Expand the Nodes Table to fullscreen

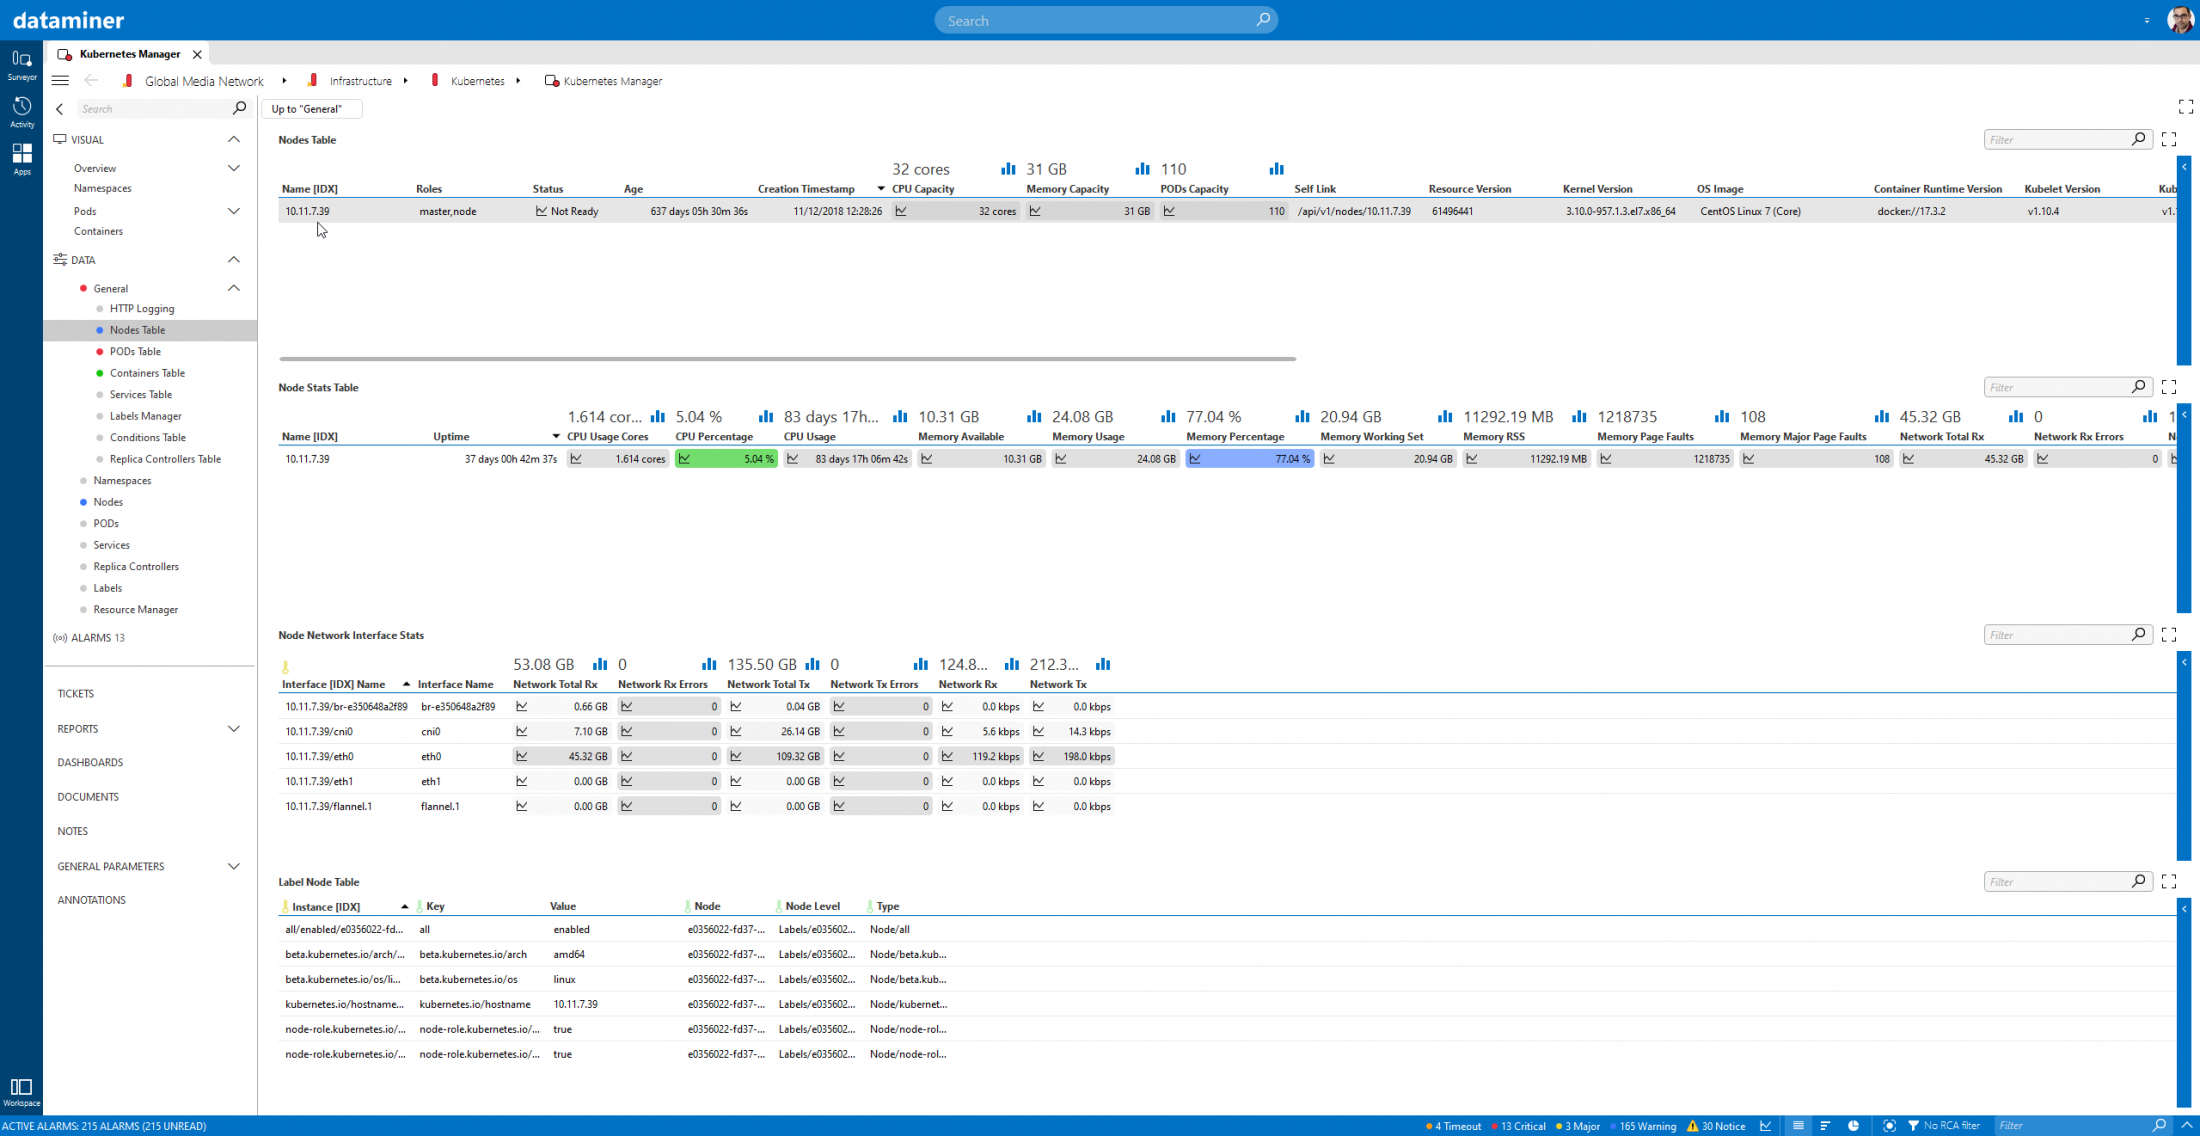pos(2168,139)
